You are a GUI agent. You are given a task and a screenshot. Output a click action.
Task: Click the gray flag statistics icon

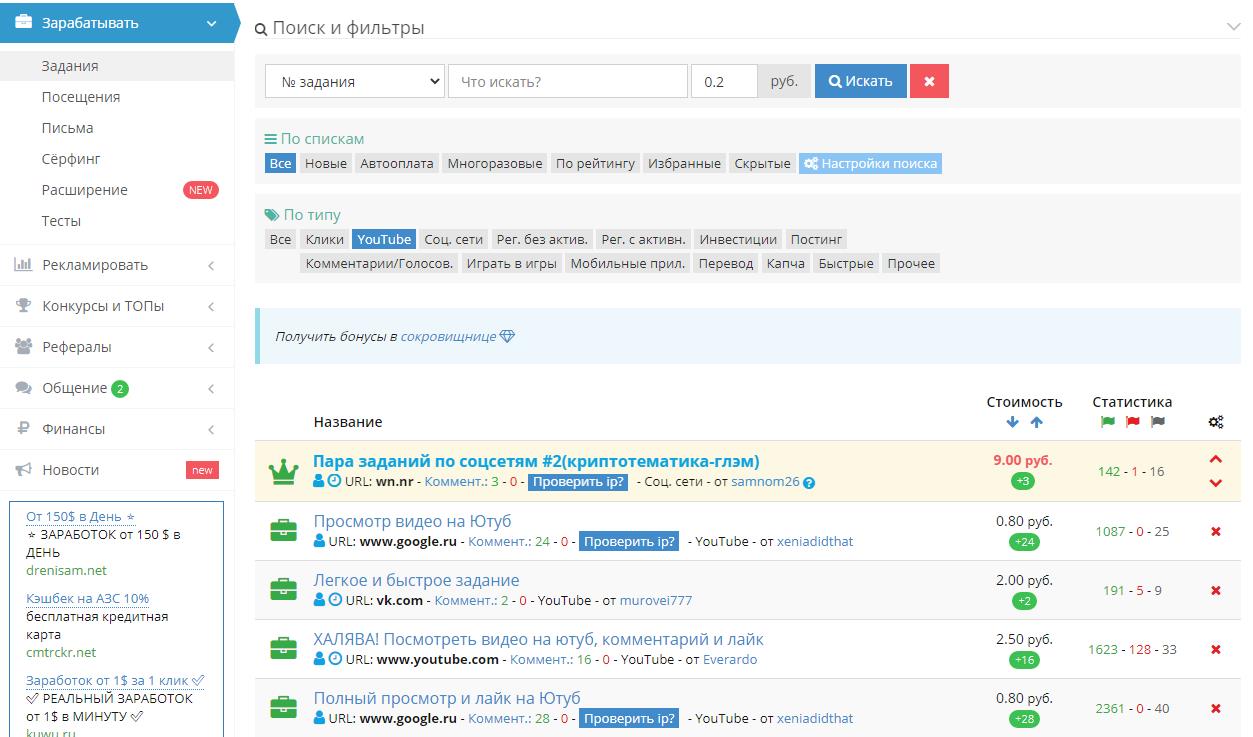(1158, 422)
